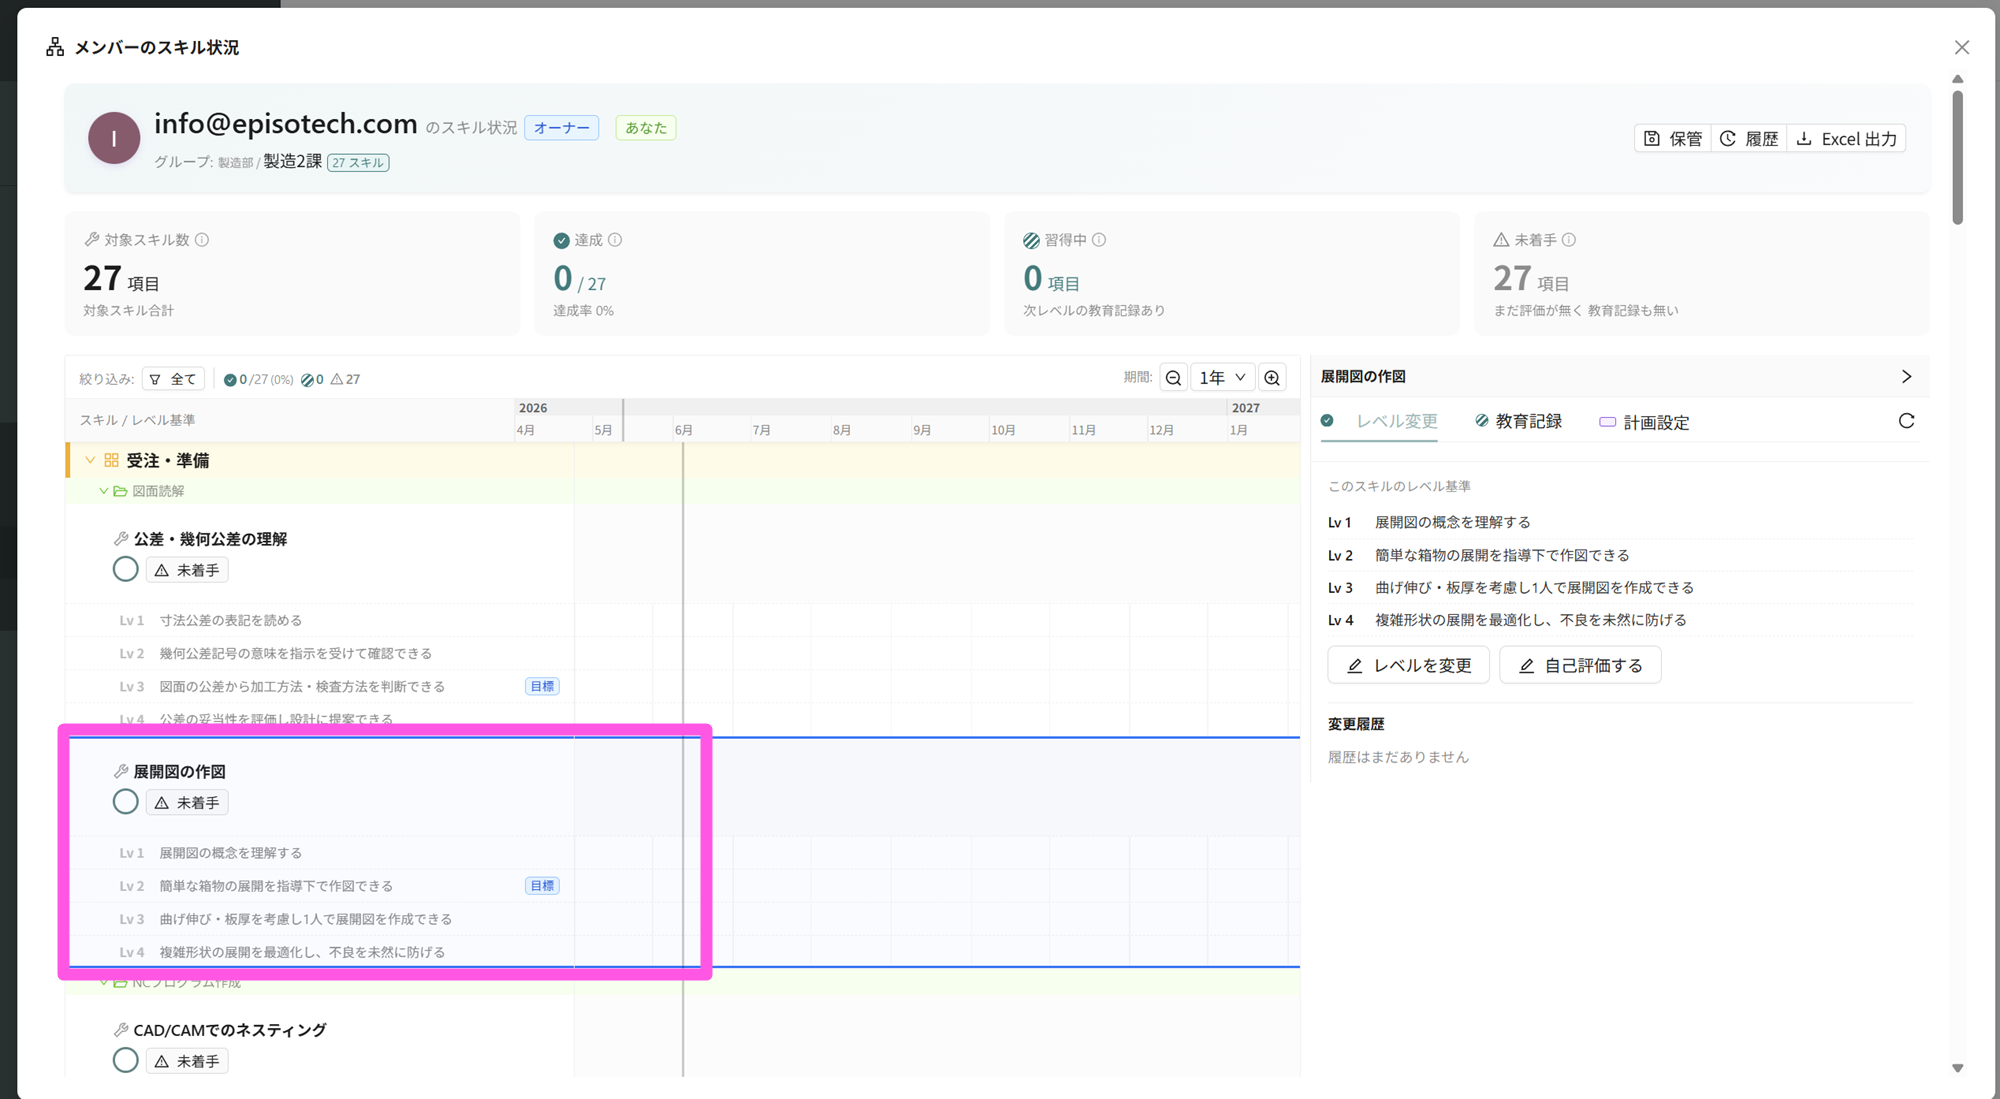Click the folder icon beside 図面読解
Image resolution: width=2000 pixels, height=1099 pixels.
tap(120, 491)
